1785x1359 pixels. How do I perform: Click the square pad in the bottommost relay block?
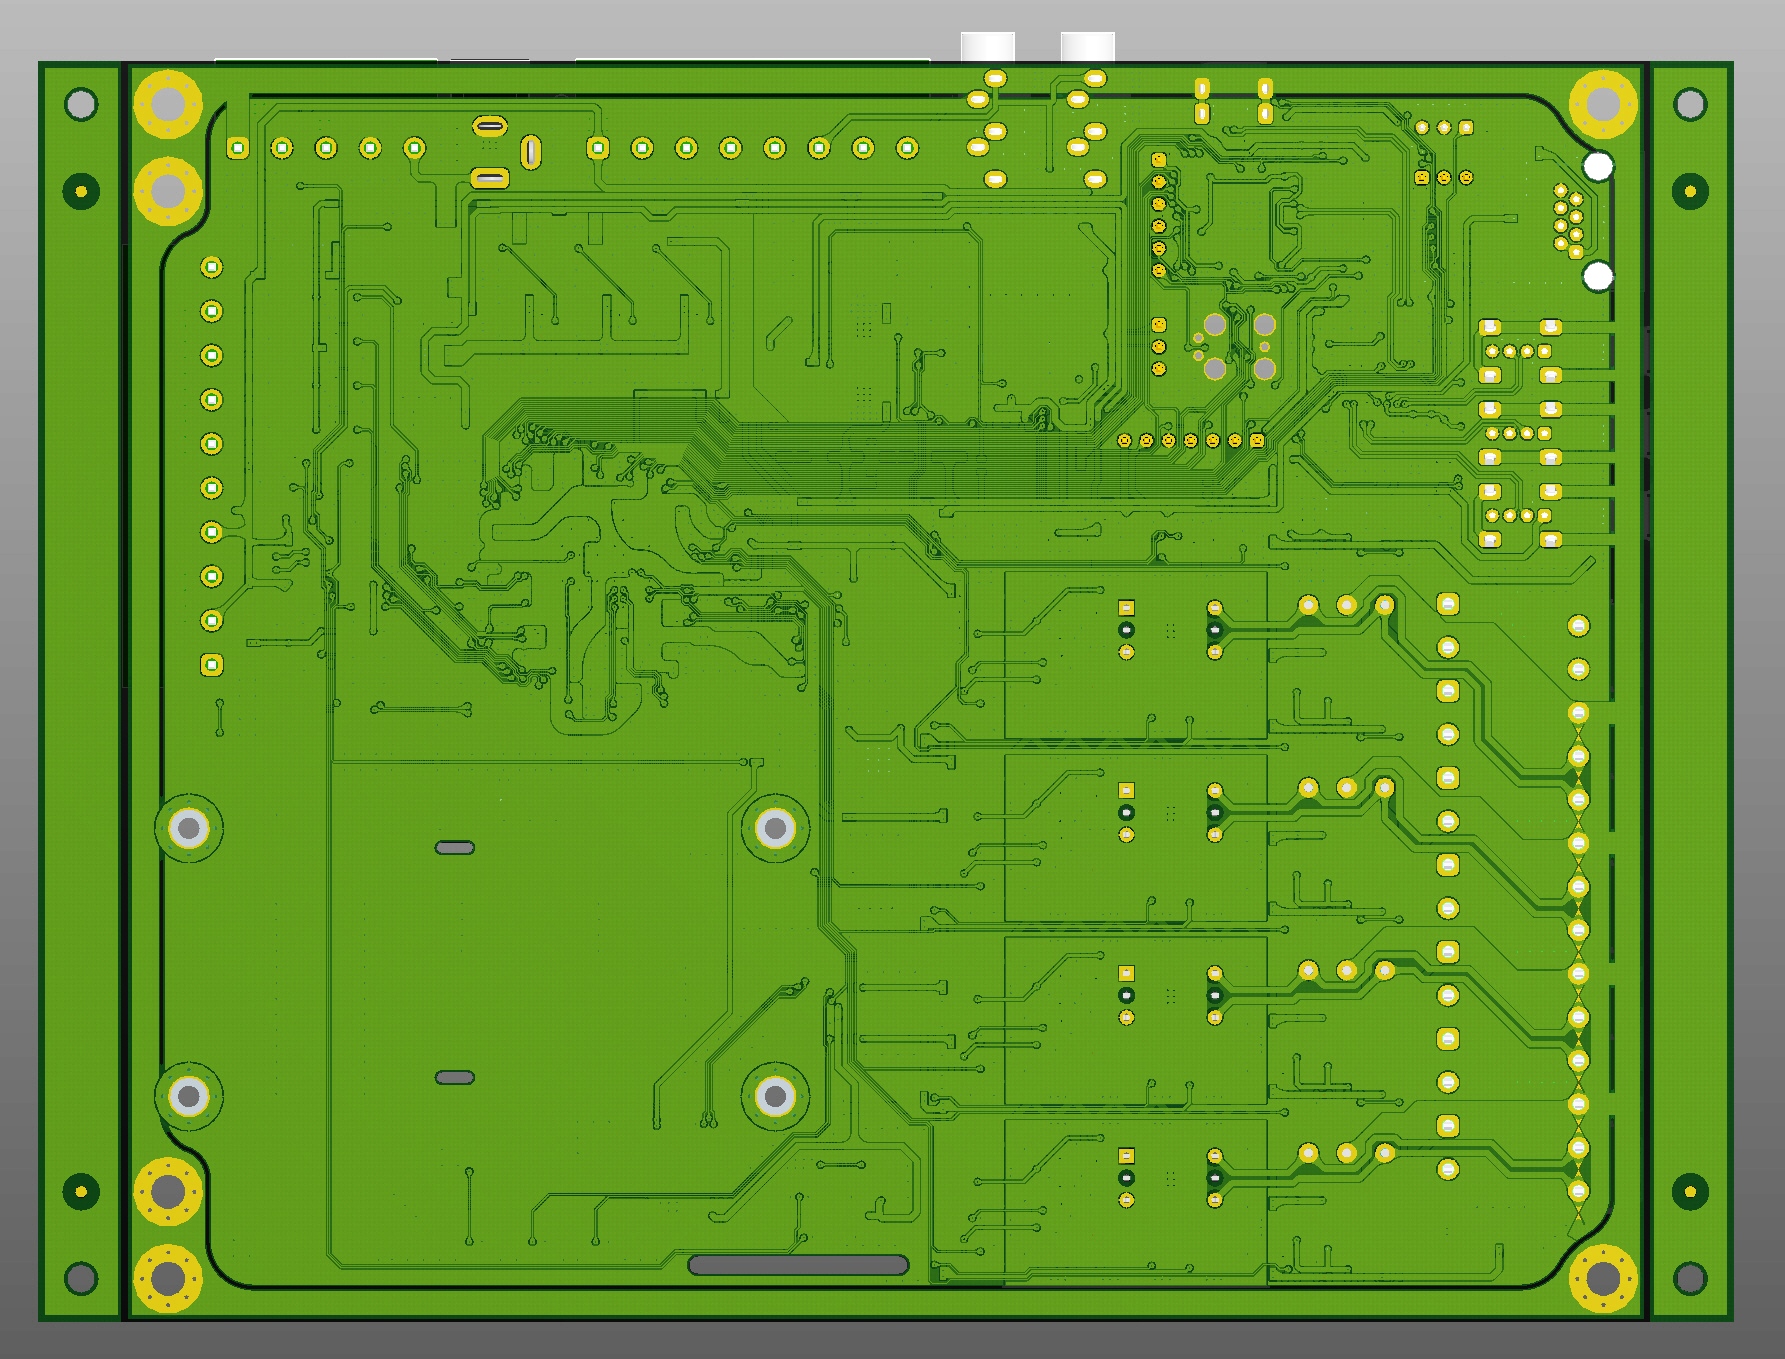(x=1127, y=1156)
